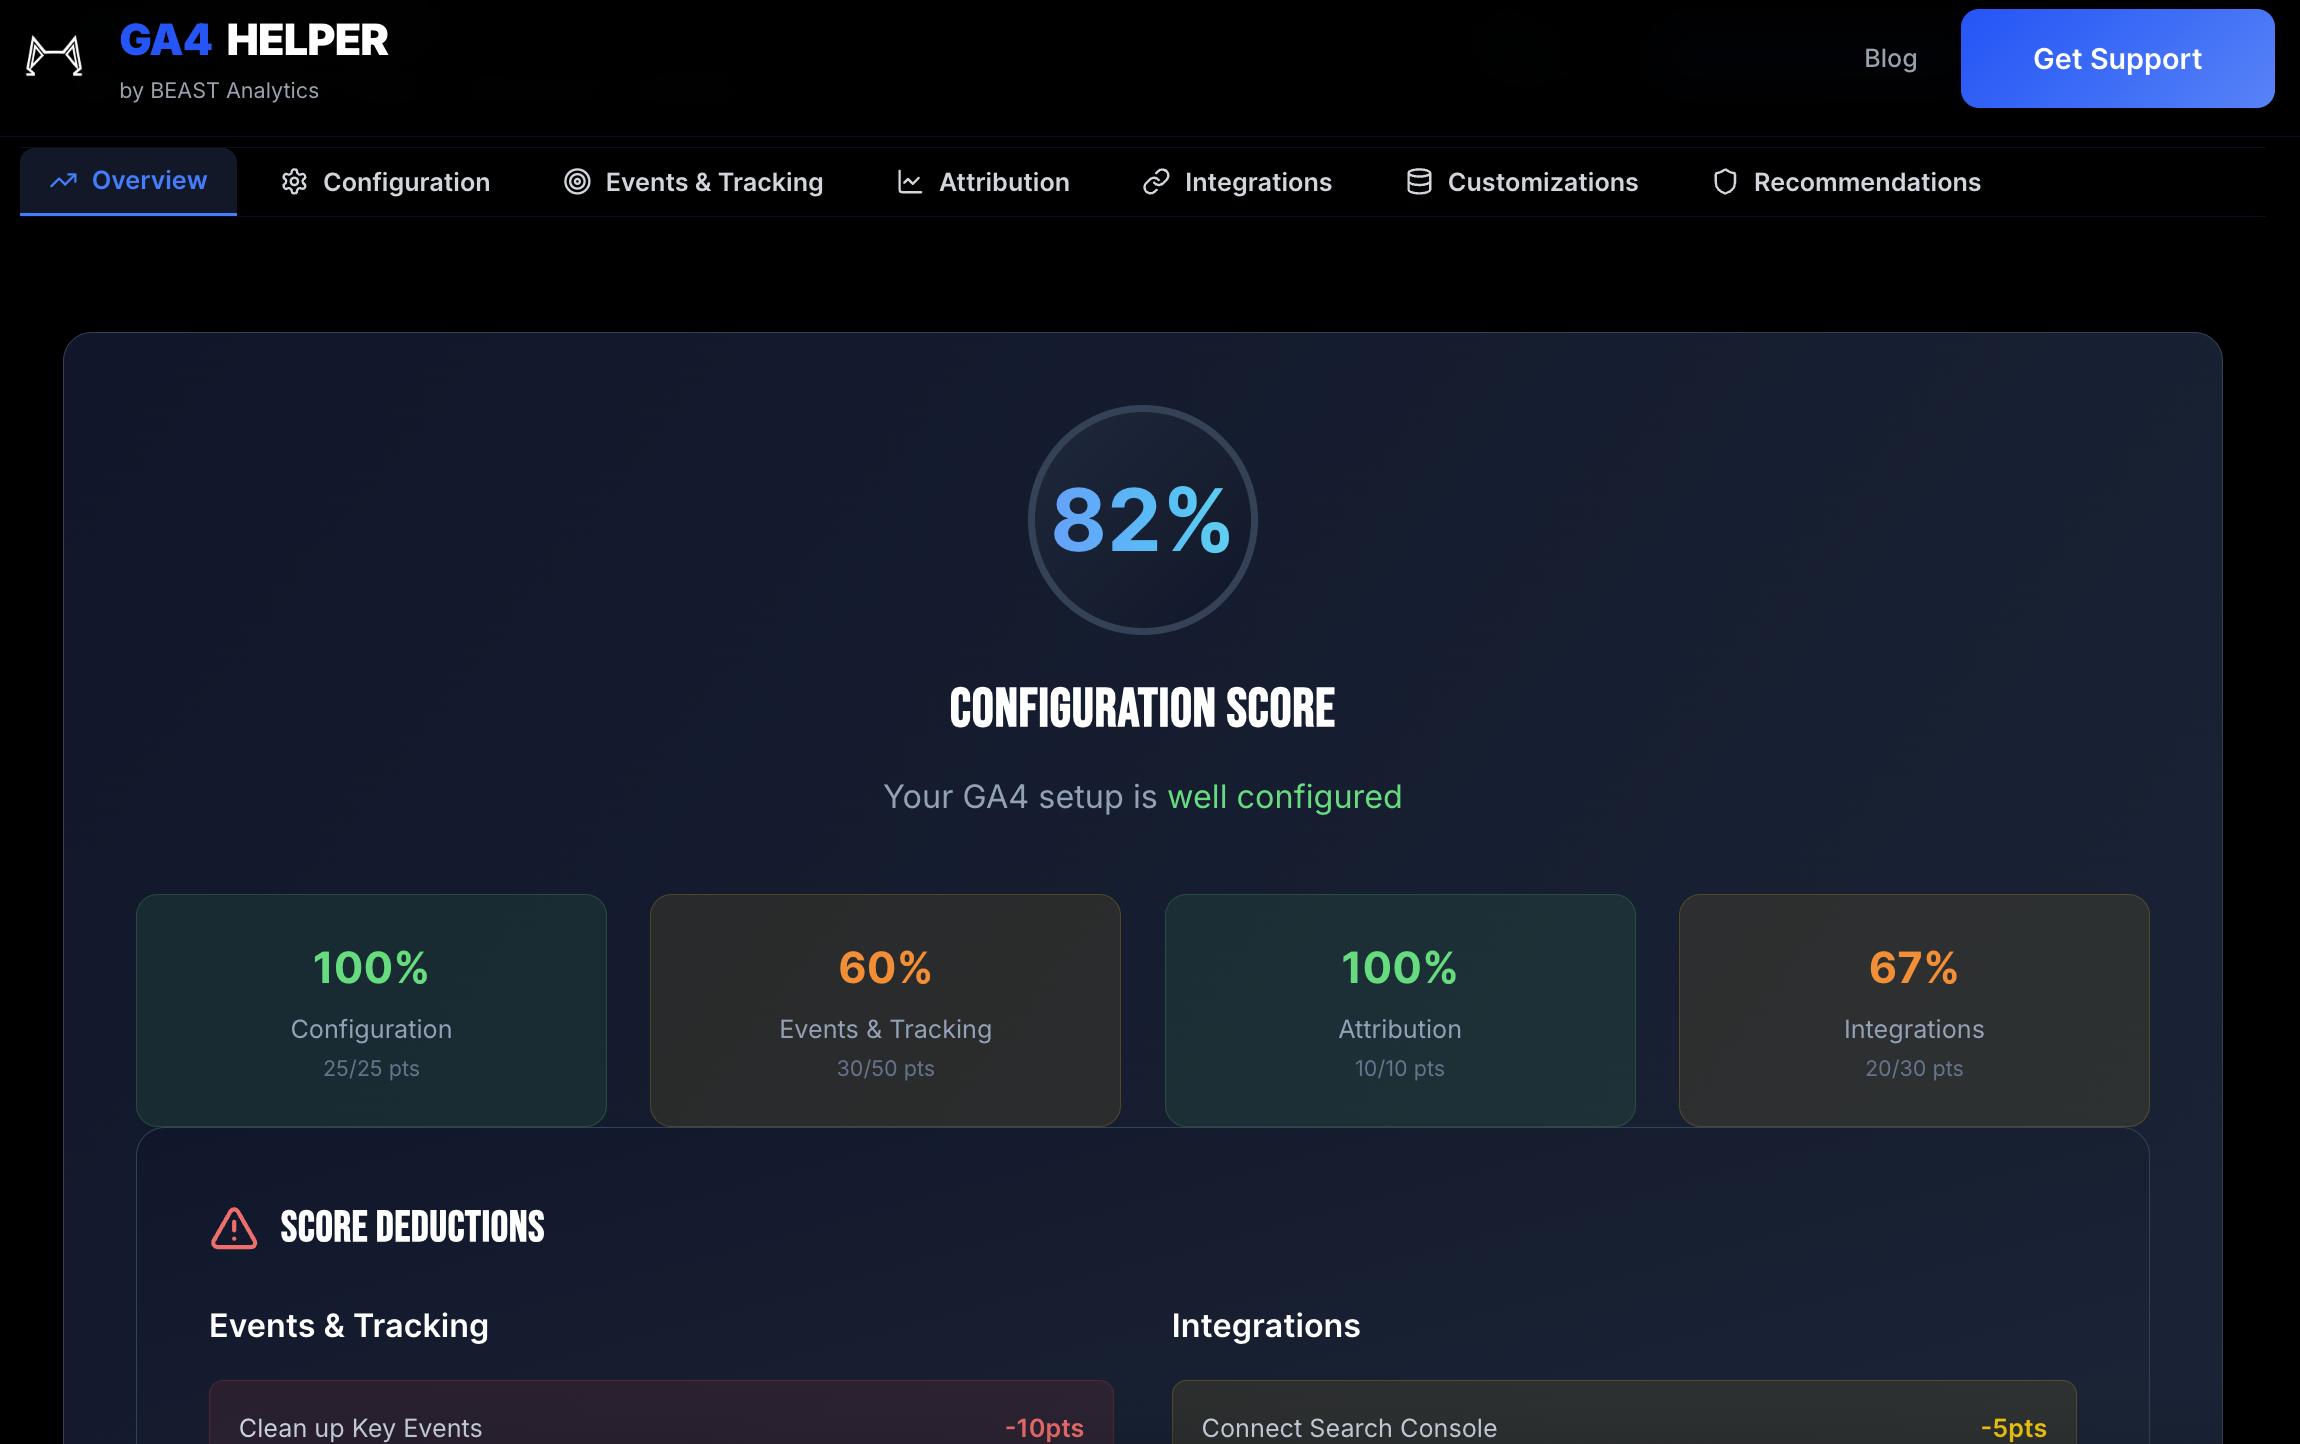
Task: Click the Clean up Key Events deduction
Action: point(661,1412)
